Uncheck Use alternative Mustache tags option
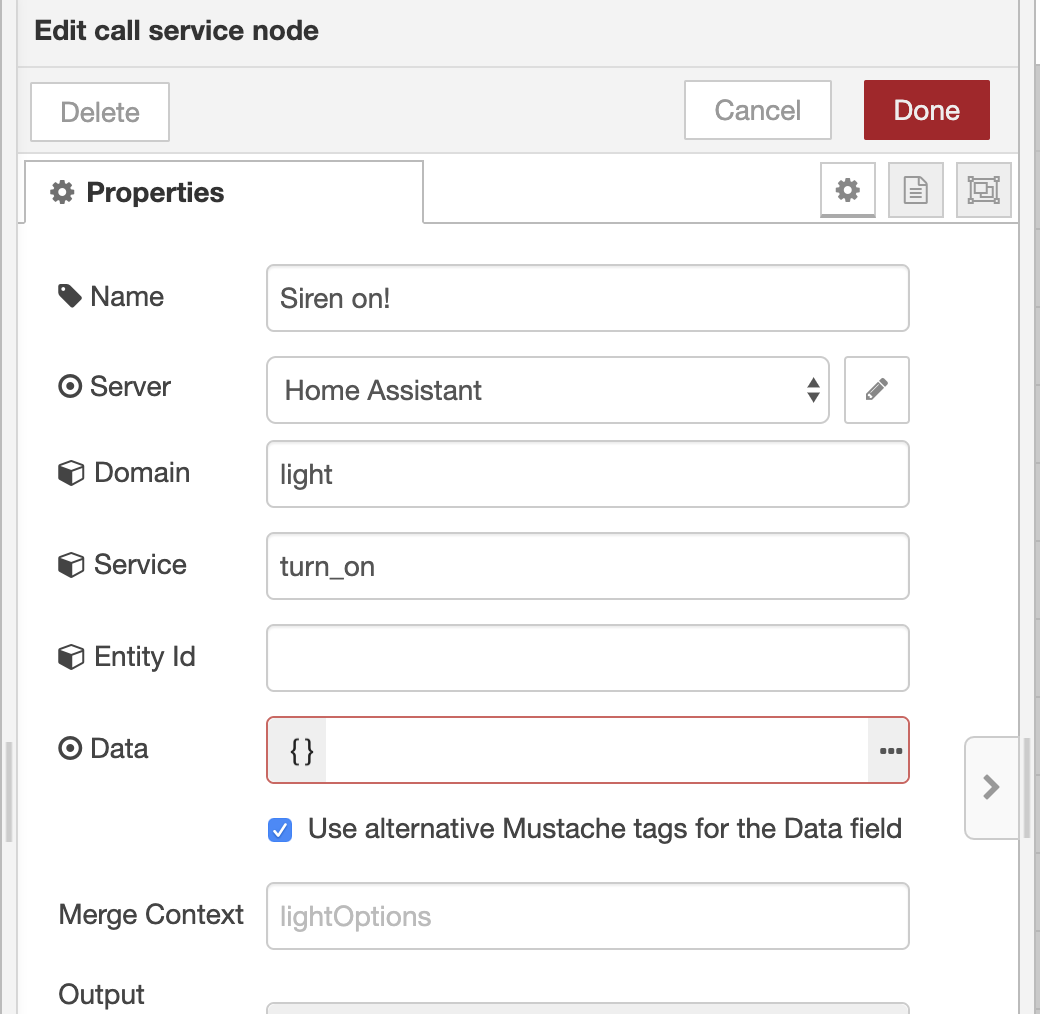This screenshot has width=1040, height=1014. [279, 830]
